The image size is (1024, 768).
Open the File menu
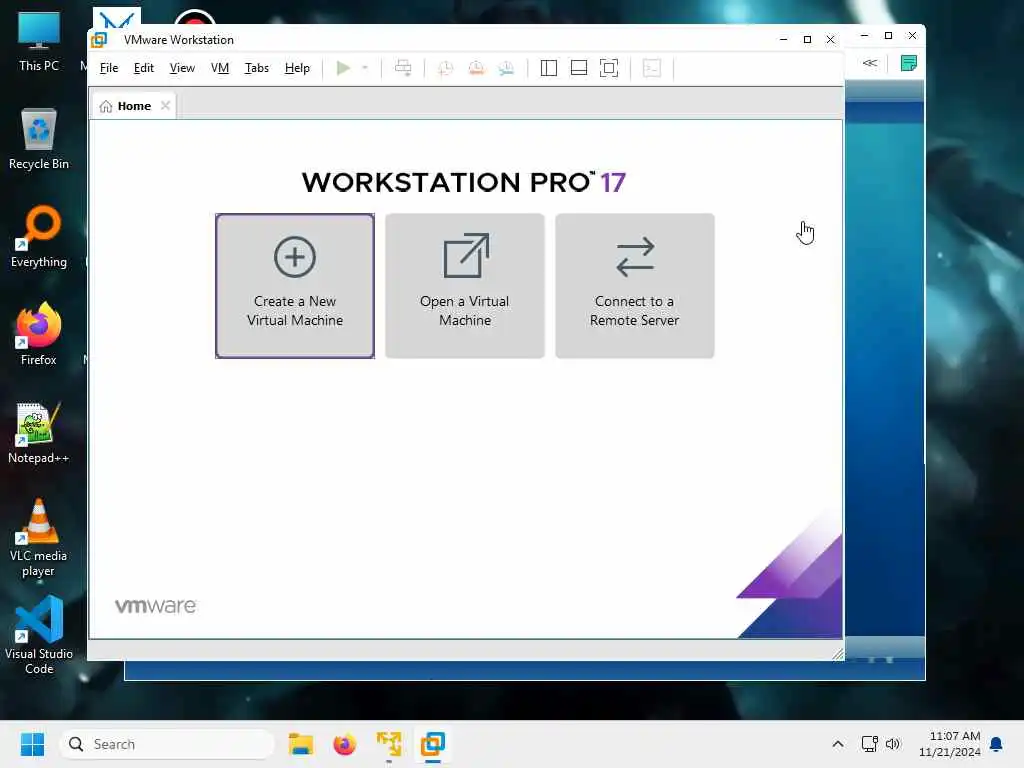tap(108, 68)
